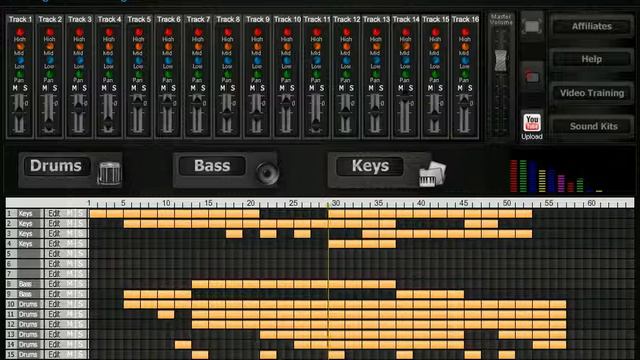Click the green Pan knob on Track 16
This screenshot has height=360, width=640.
[465, 74]
